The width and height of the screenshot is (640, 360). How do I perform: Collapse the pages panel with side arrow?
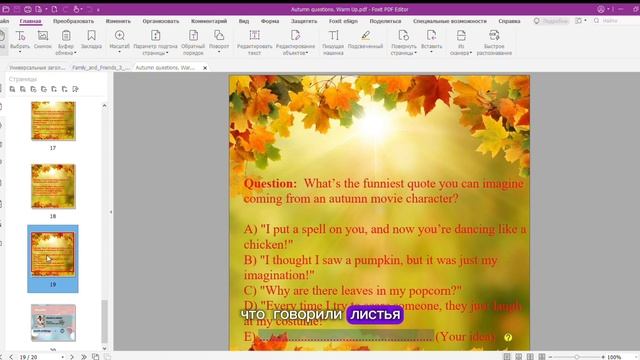pos(111,212)
